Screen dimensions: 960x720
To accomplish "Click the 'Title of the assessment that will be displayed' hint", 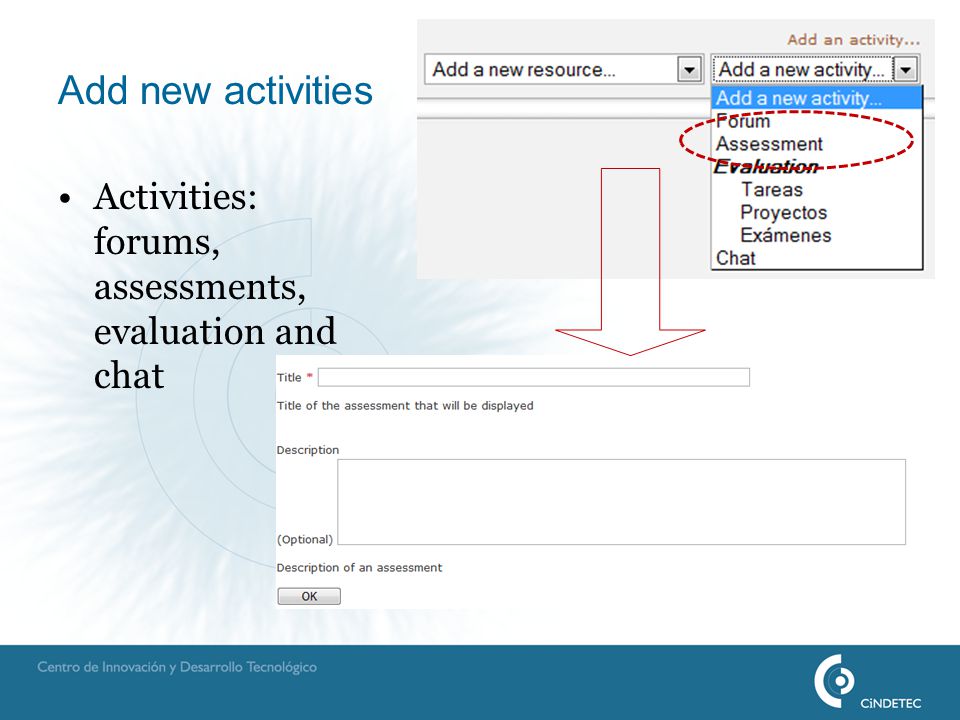I will pos(405,406).
